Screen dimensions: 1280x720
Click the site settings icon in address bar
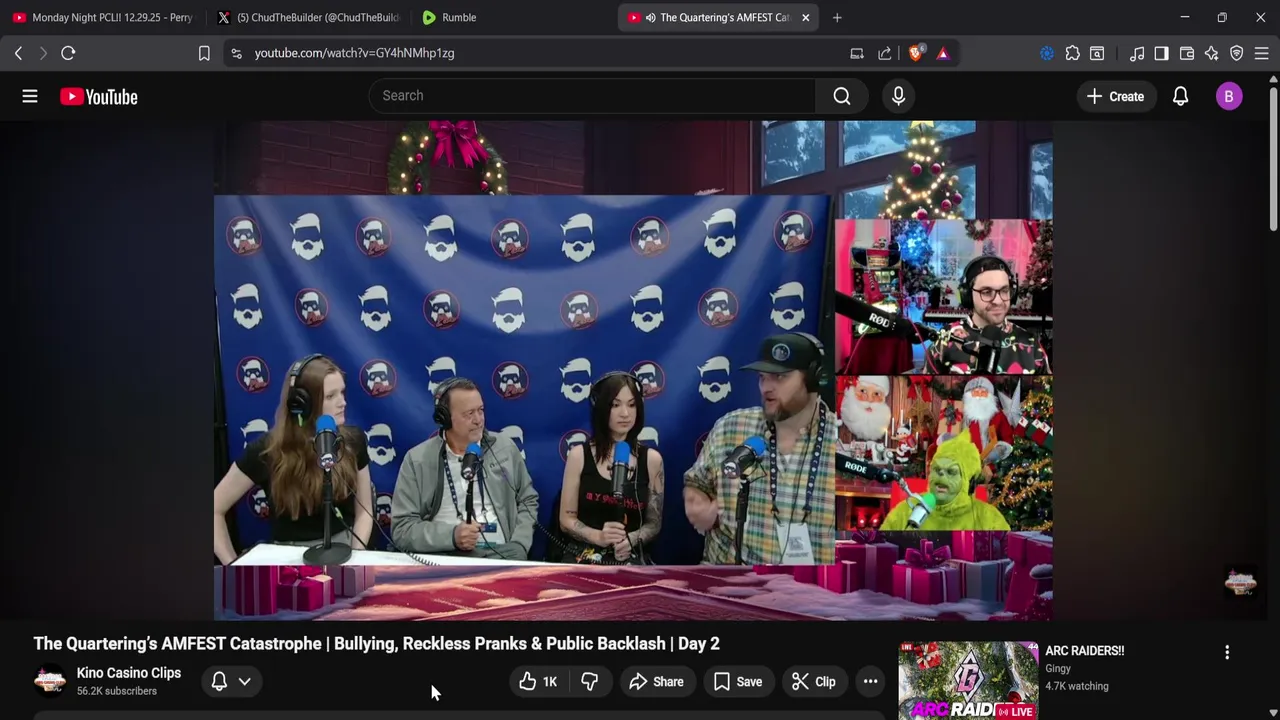236,53
